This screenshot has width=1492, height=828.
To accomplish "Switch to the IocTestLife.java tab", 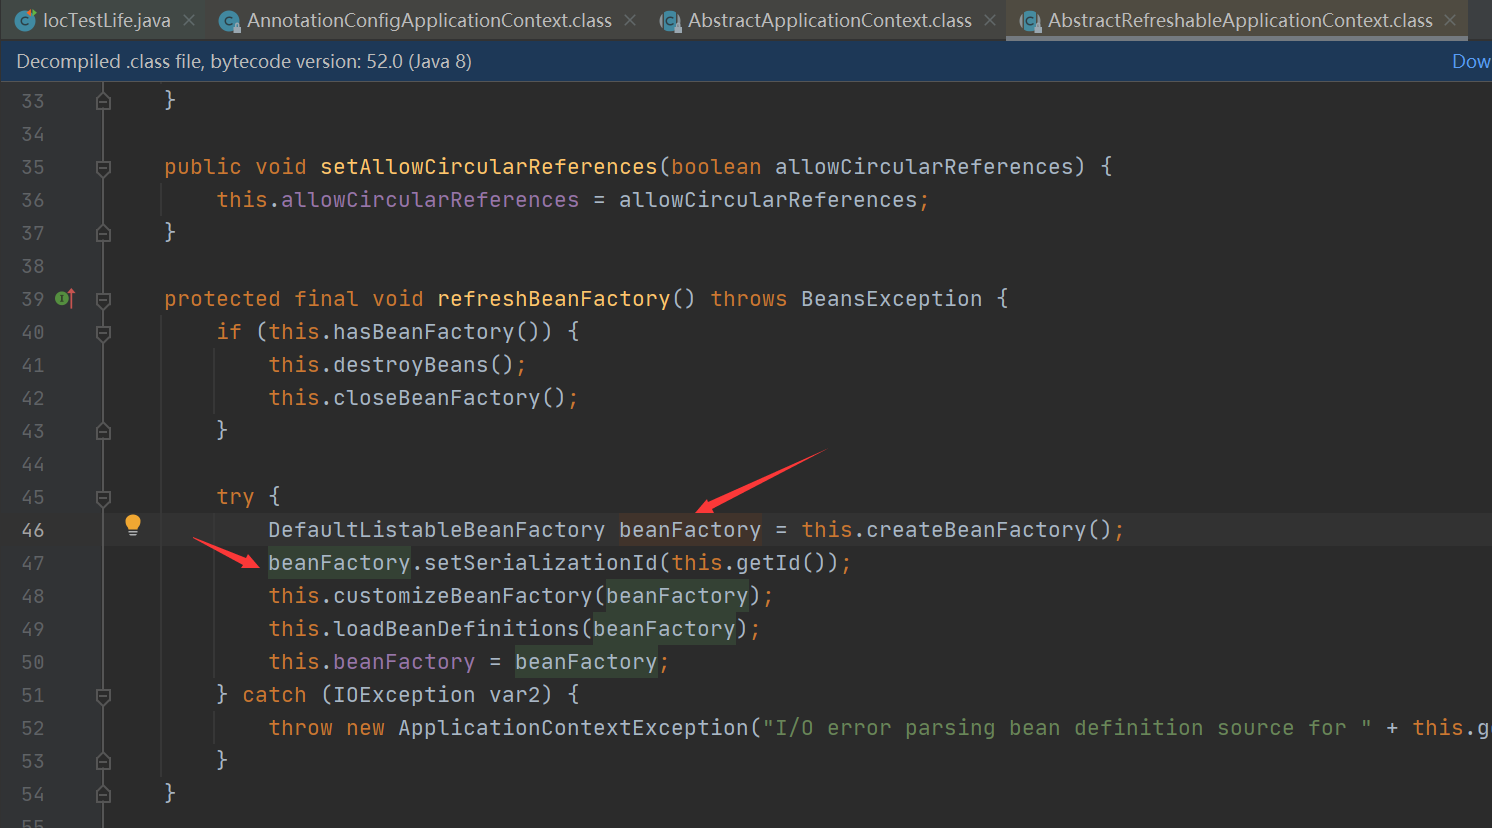I will (x=106, y=20).
